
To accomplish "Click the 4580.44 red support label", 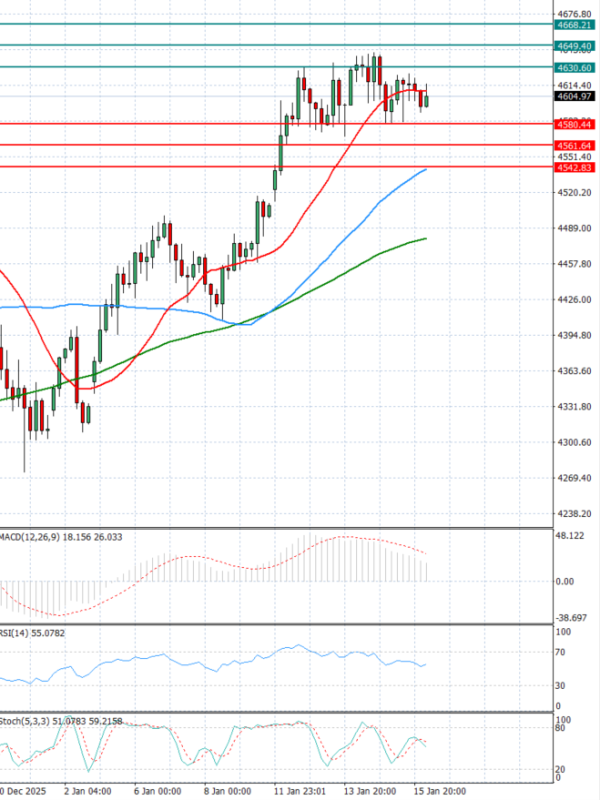I will (574, 124).
